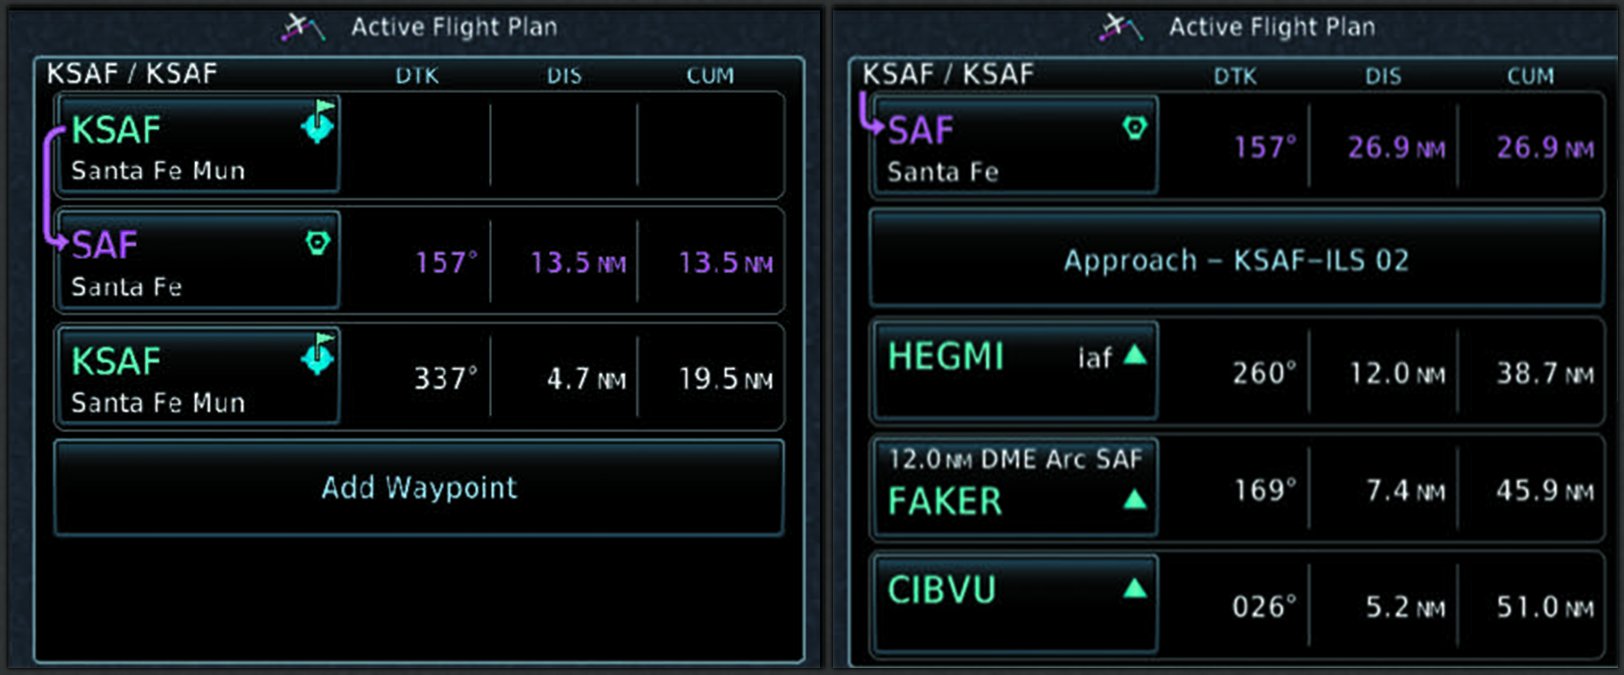Click flight plan icon in right panel title
The image size is (1624, 675).
[1120, 27]
